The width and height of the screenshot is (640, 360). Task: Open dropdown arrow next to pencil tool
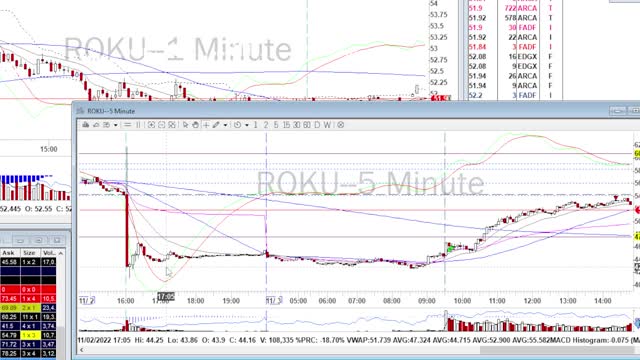point(225,125)
